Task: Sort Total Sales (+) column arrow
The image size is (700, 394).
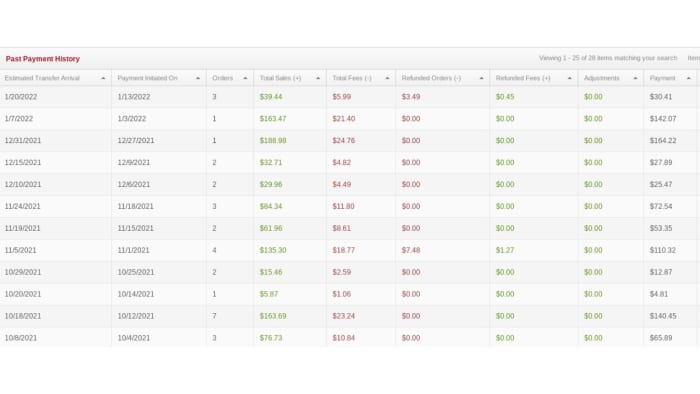Action: point(318,78)
